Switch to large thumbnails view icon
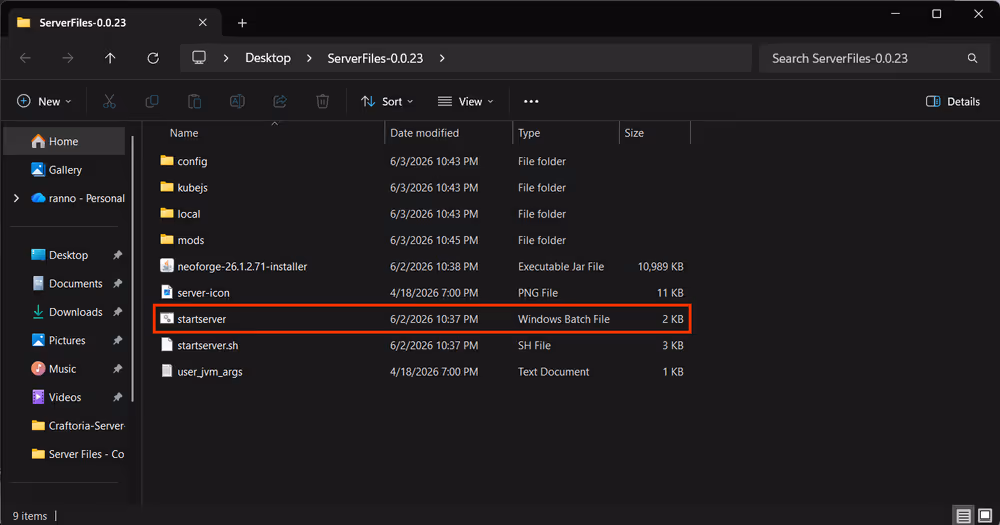This screenshot has height=525, width=1000. (x=985, y=515)
